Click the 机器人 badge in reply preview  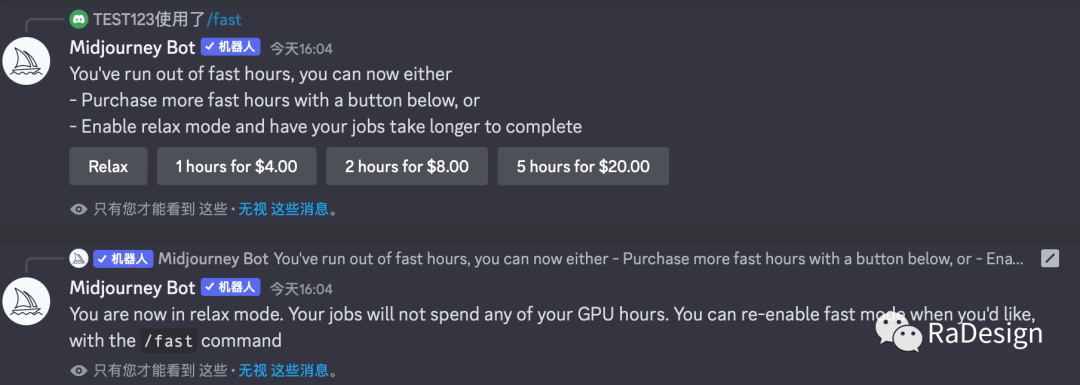click(x=123, y=258)
